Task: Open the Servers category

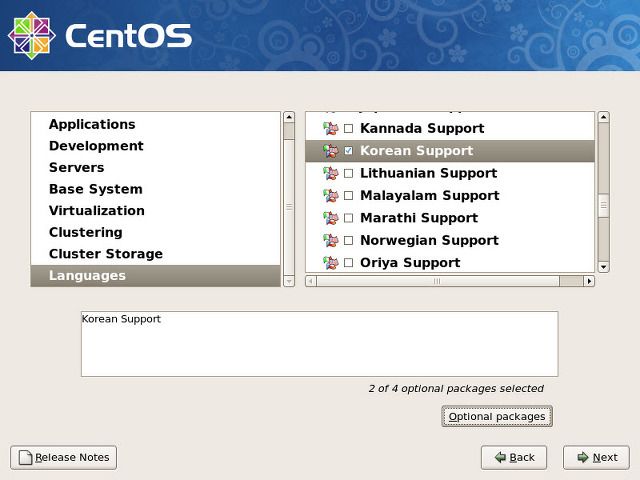Action: click(156, 167)
